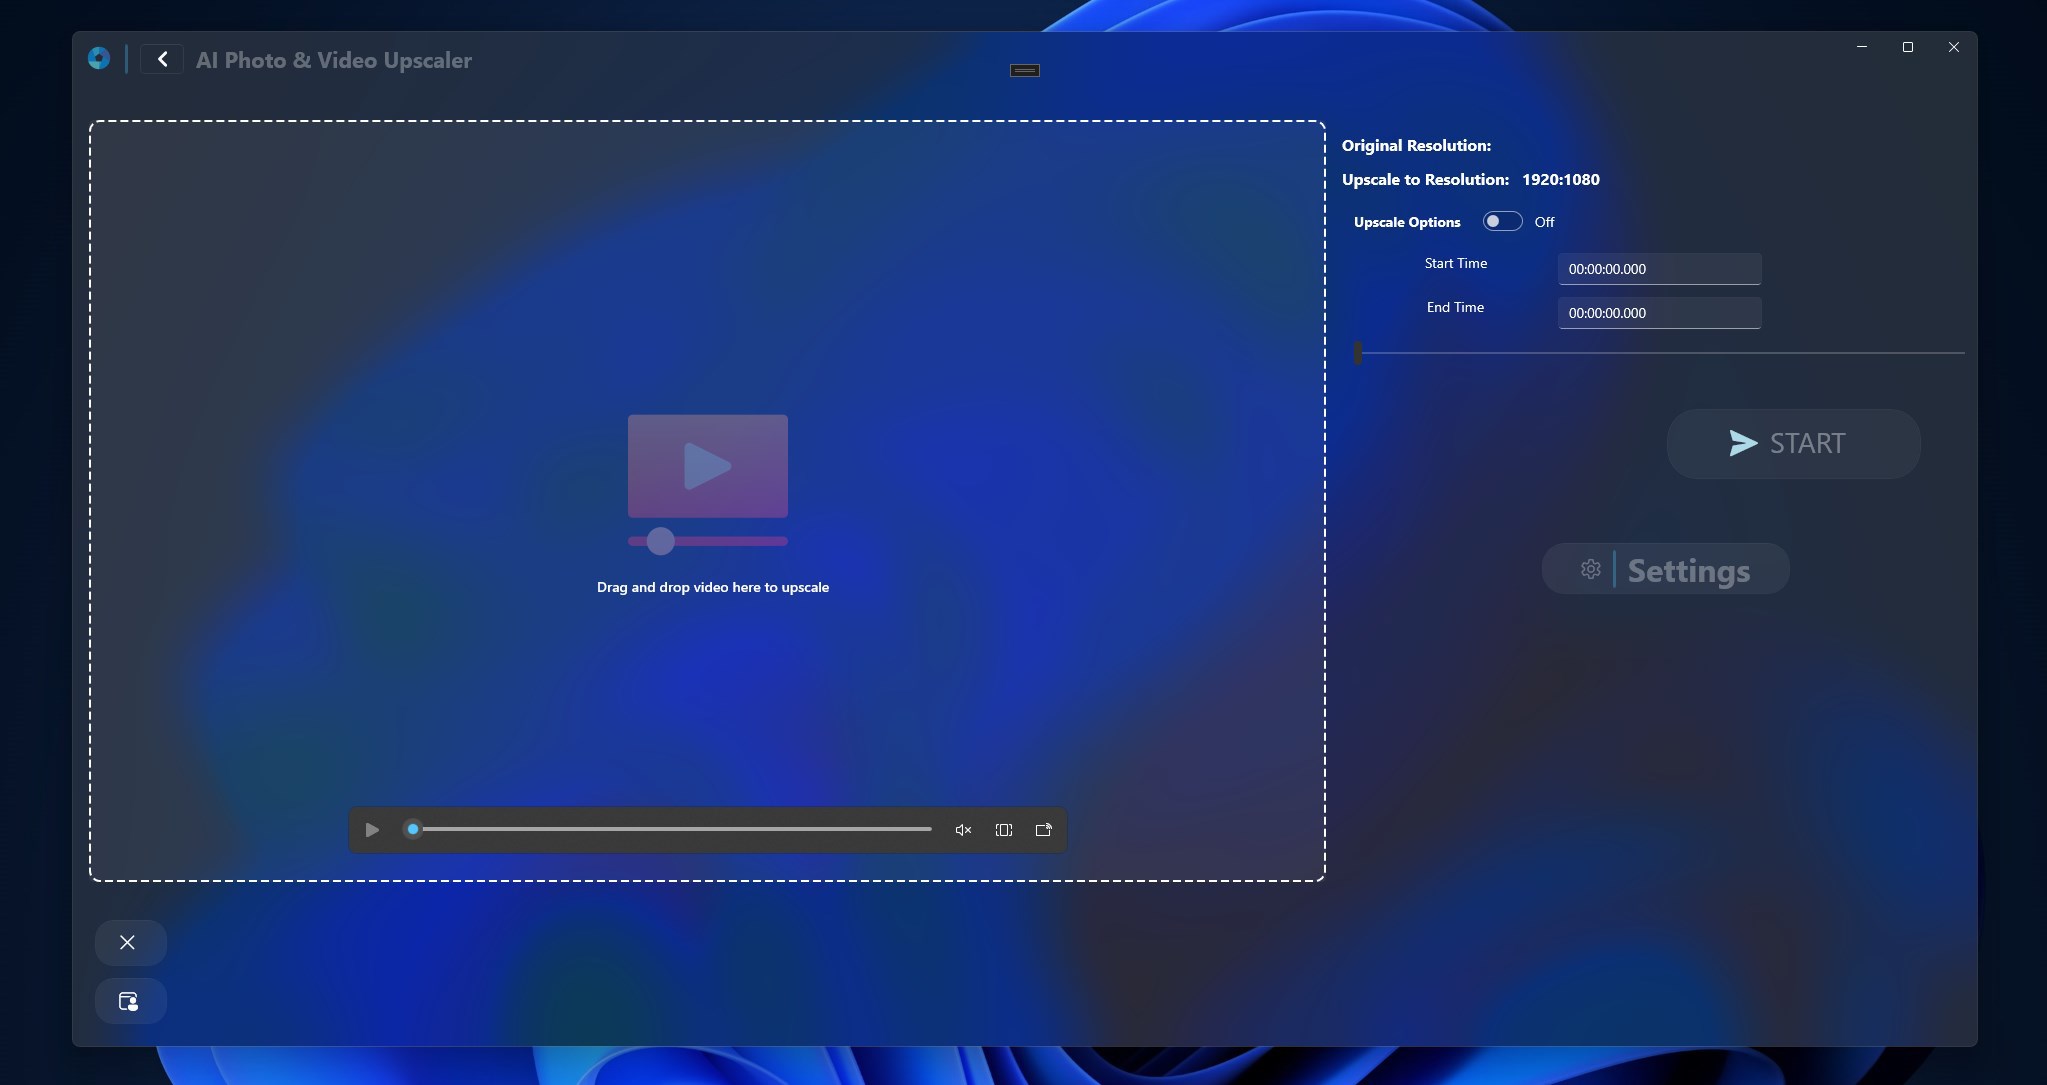Toggle the fit-to-screen player icon

click(x=1003, y=829)
